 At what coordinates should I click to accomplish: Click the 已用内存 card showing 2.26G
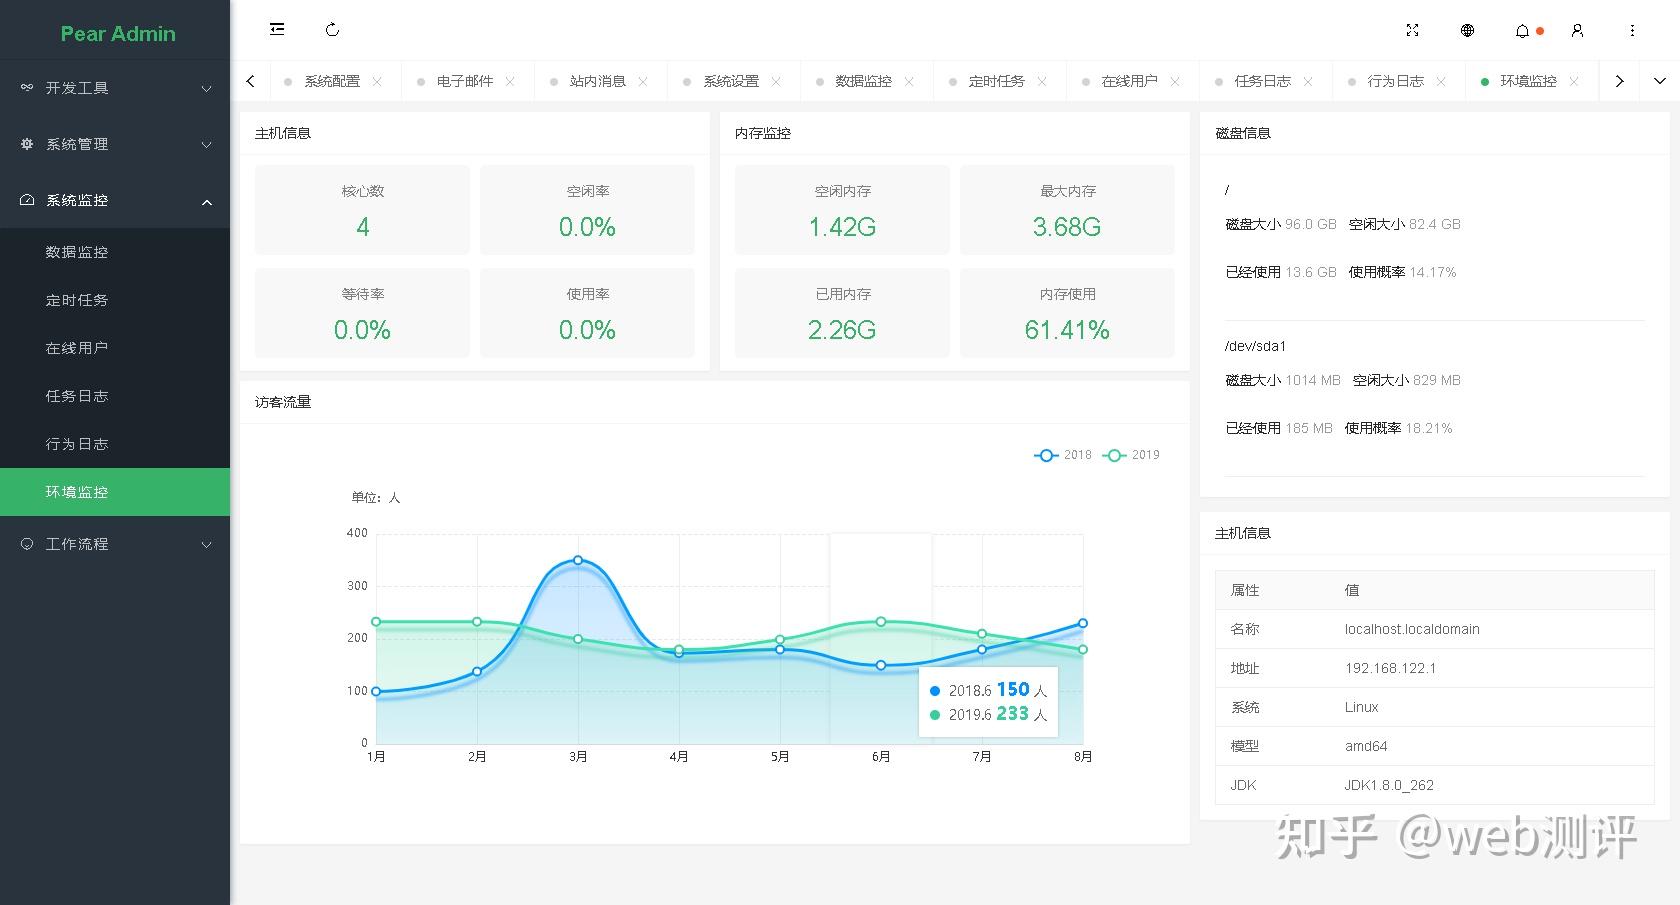[x=842, y=313]
